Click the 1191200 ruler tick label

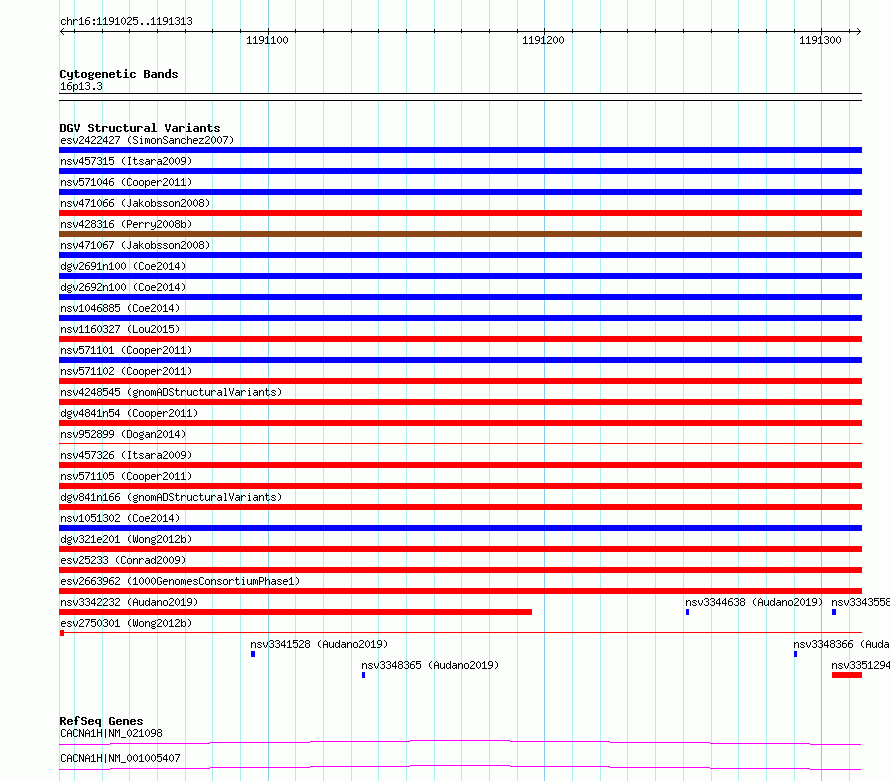point(543,40)
